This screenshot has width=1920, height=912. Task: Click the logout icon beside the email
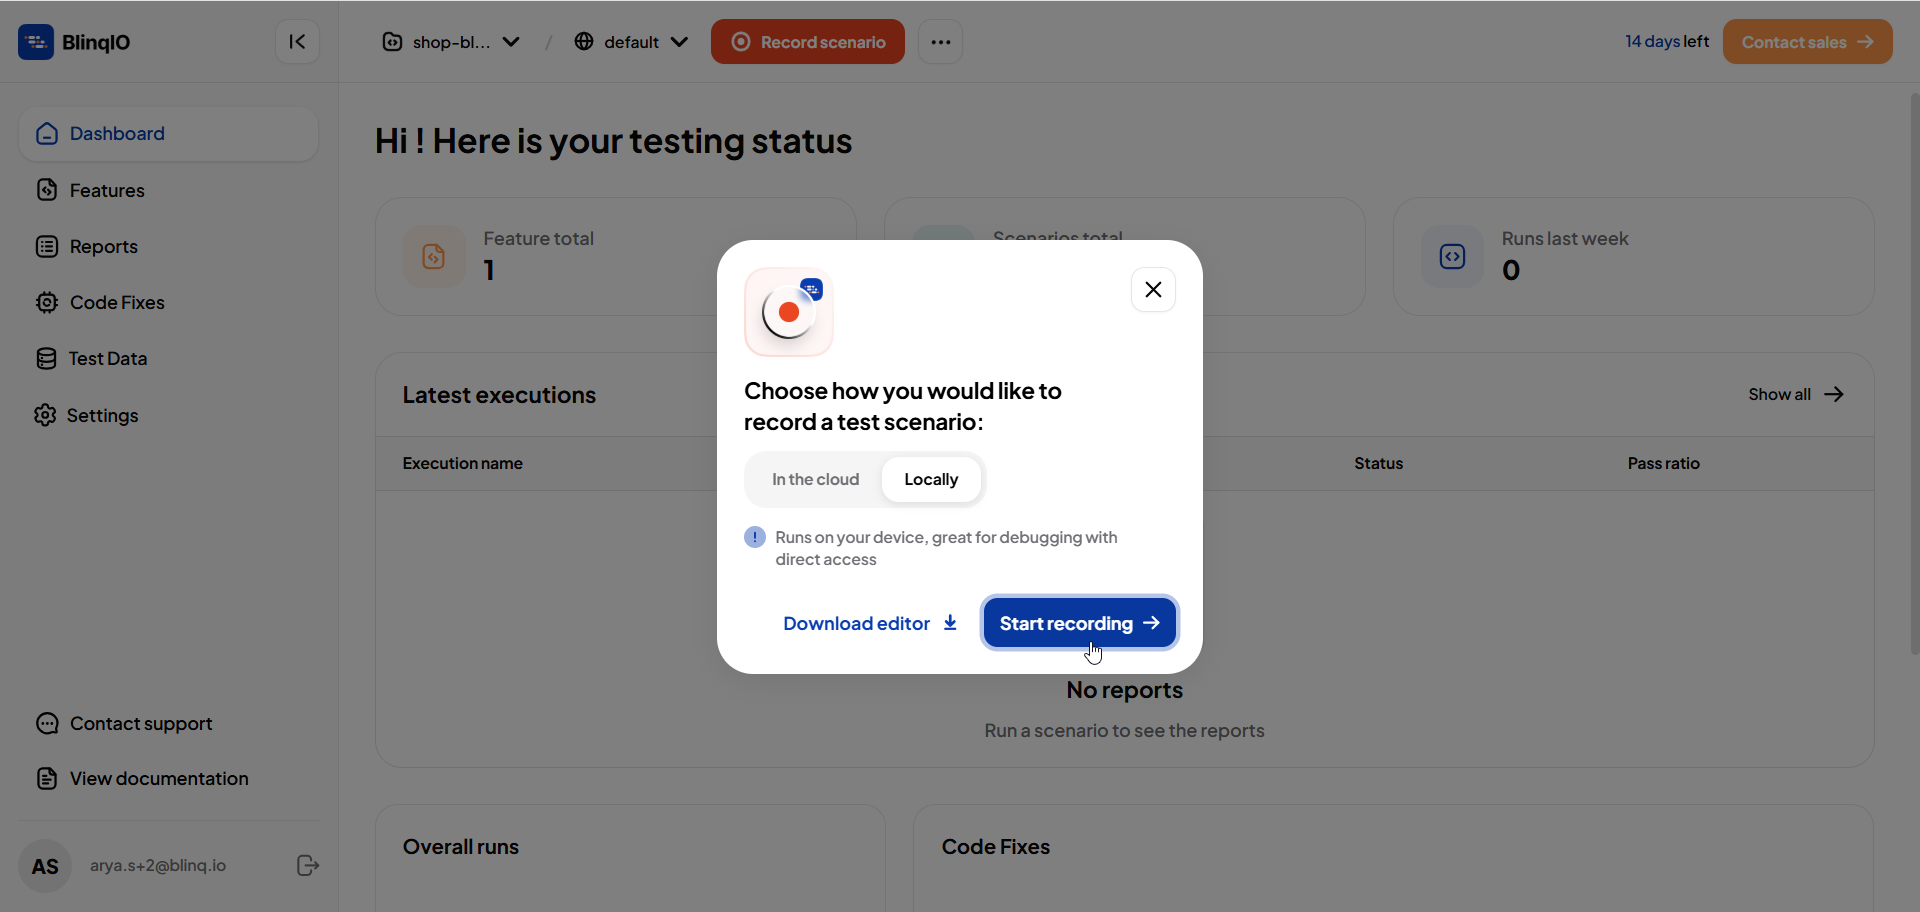coord(308,866)
